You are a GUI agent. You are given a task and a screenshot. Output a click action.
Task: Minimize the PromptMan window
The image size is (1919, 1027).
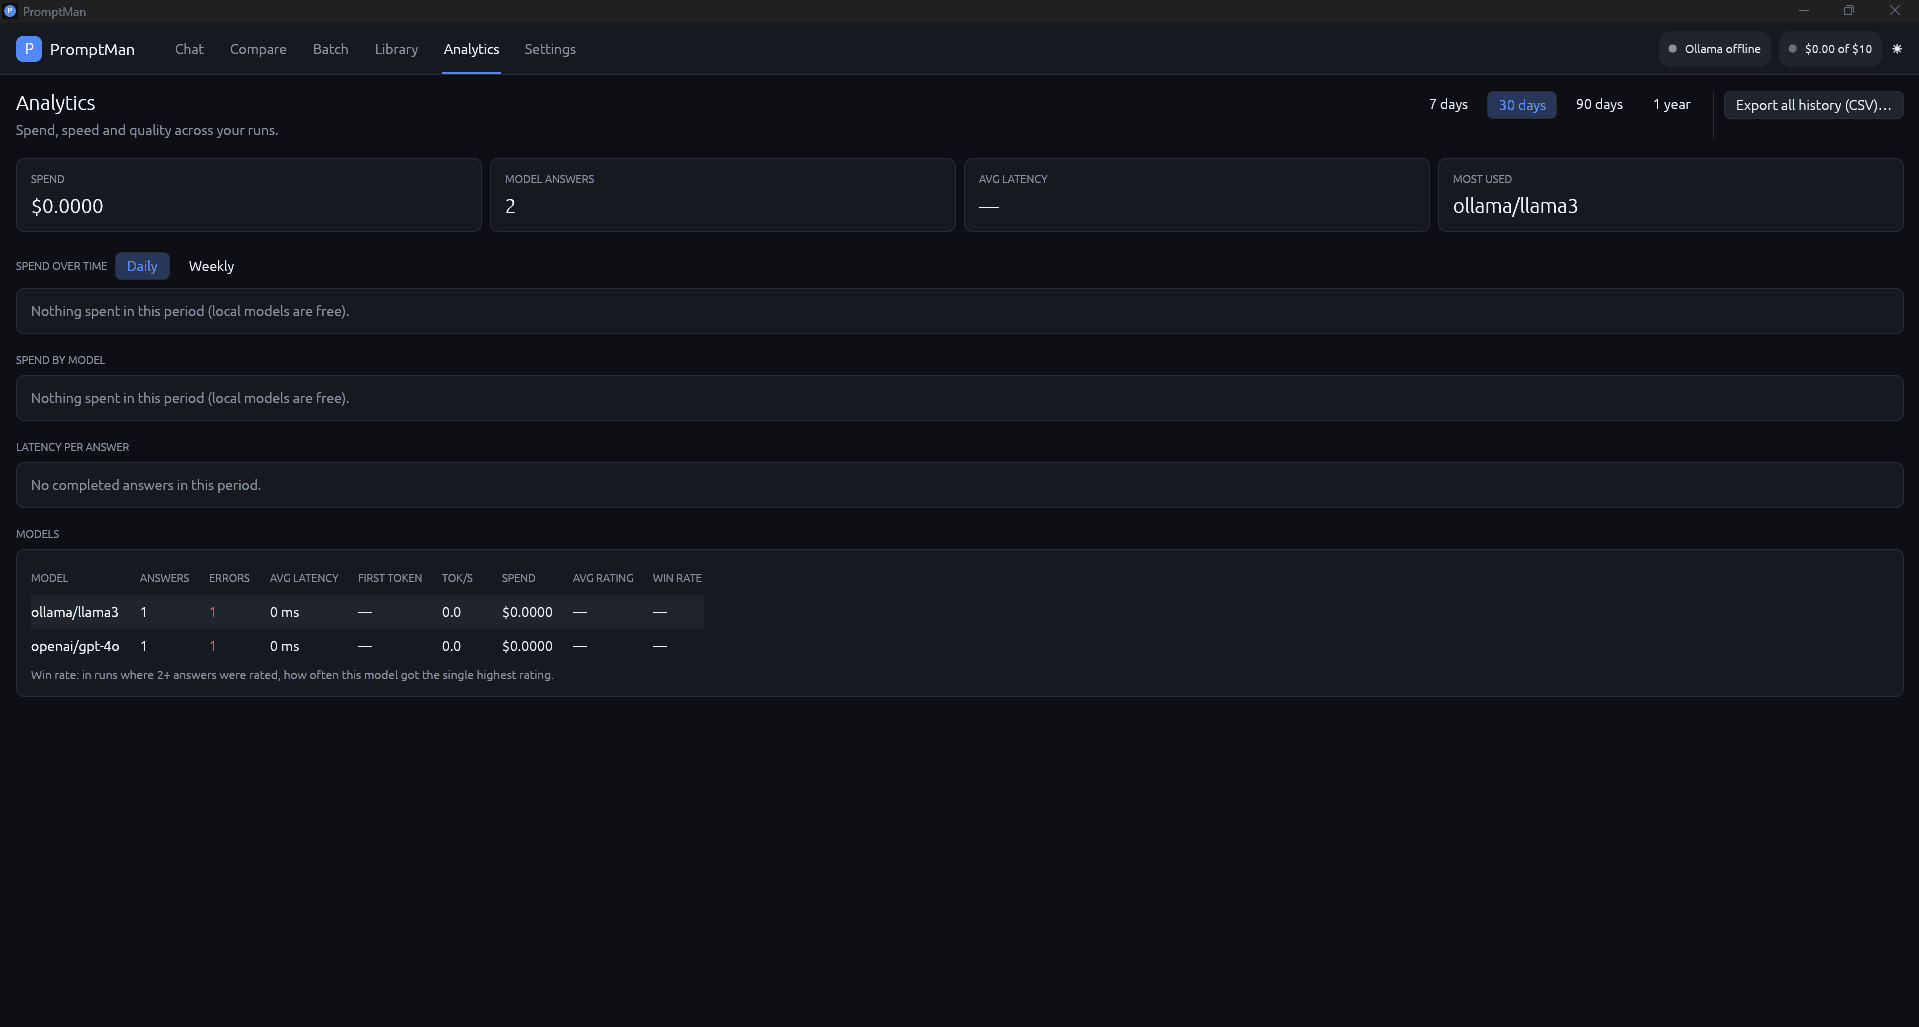pos(1804,11)
